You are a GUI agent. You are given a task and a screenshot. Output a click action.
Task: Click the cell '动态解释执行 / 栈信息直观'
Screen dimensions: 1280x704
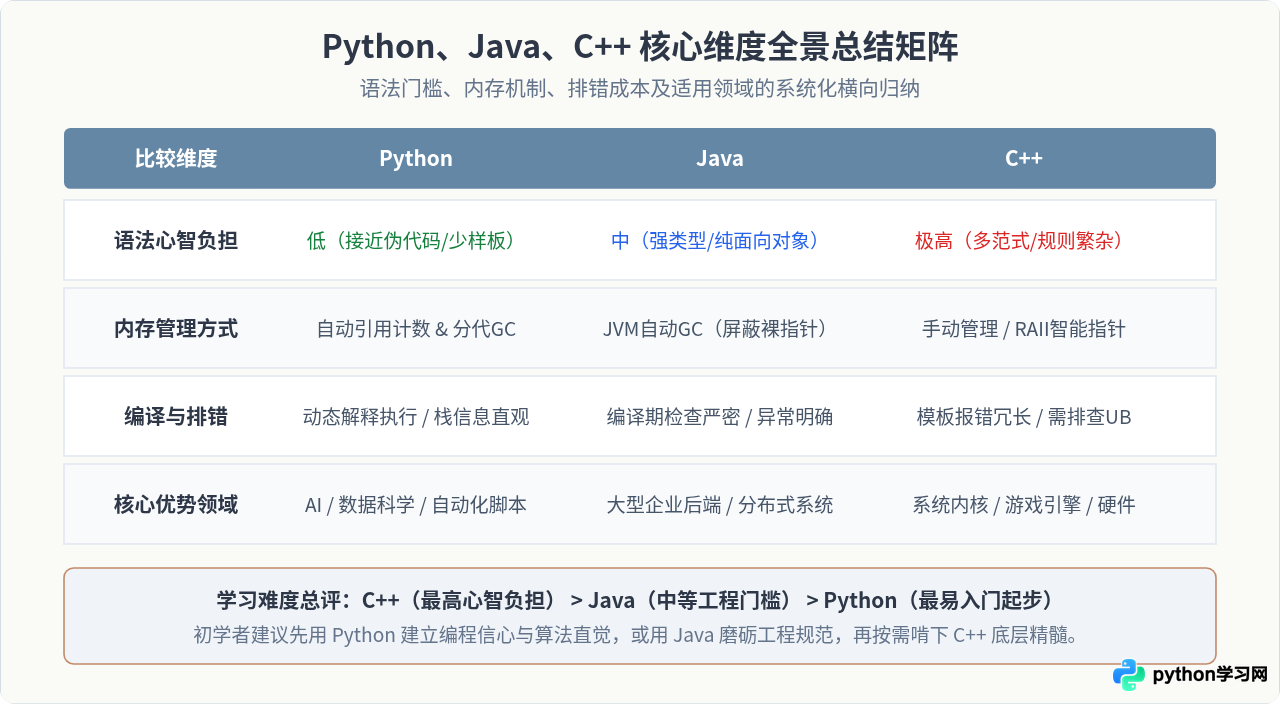click(416, 416)
